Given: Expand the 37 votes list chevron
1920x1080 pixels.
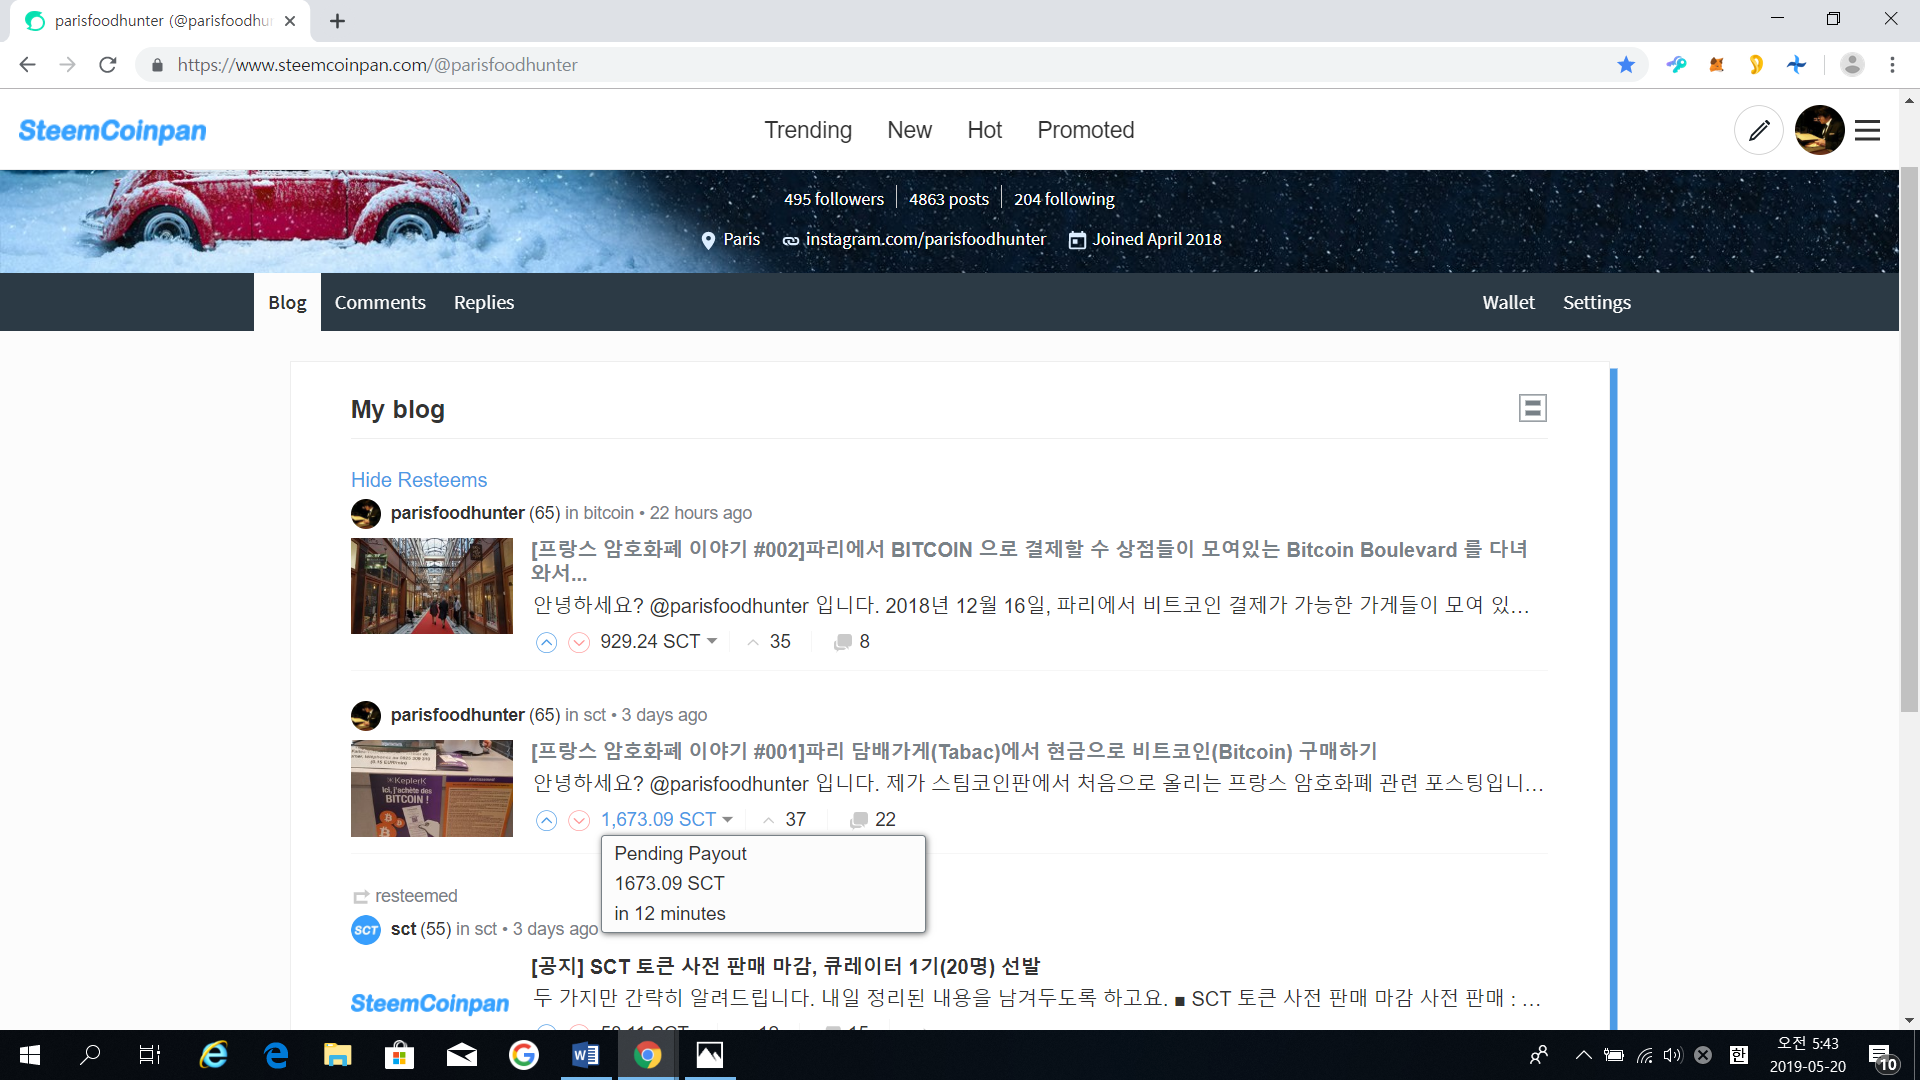Looking at the screenshot, I should [768, 820].
